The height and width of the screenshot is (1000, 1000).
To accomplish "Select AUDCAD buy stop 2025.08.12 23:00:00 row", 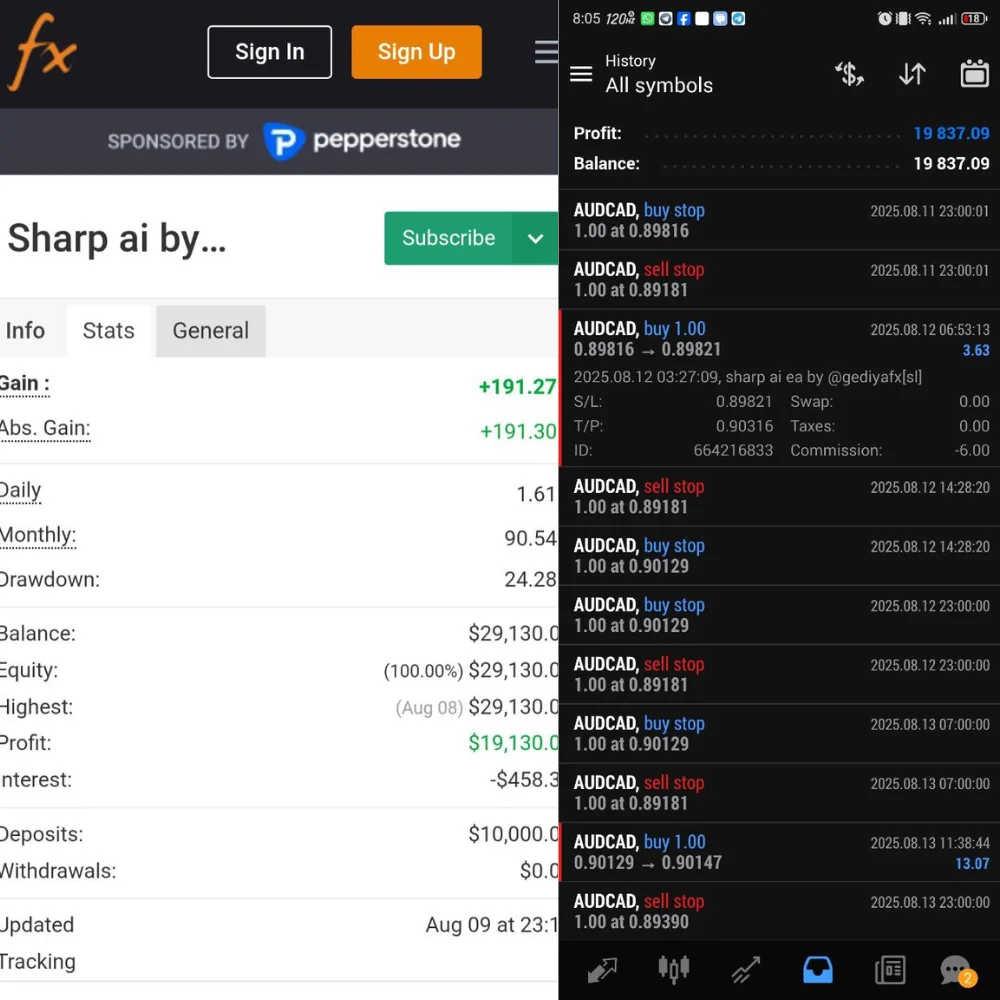I will click(x=781, y=615).
